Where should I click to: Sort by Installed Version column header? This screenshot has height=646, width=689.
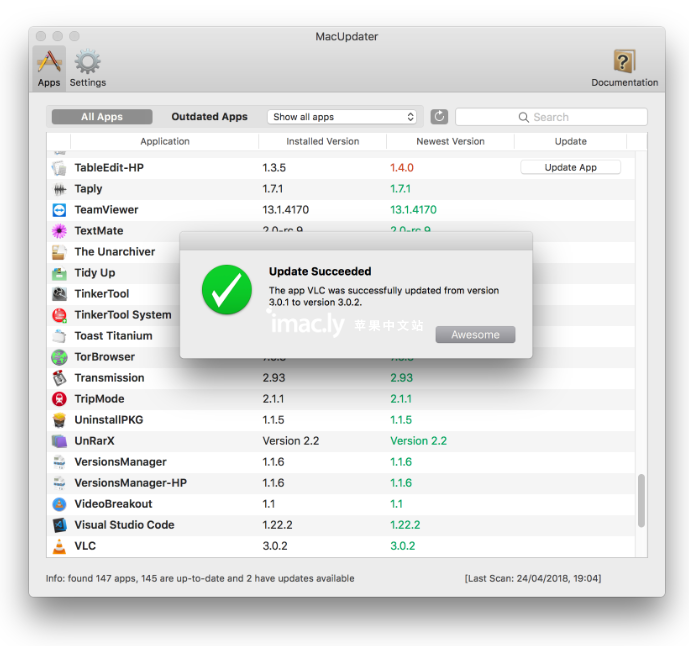[x=323, y=142]
